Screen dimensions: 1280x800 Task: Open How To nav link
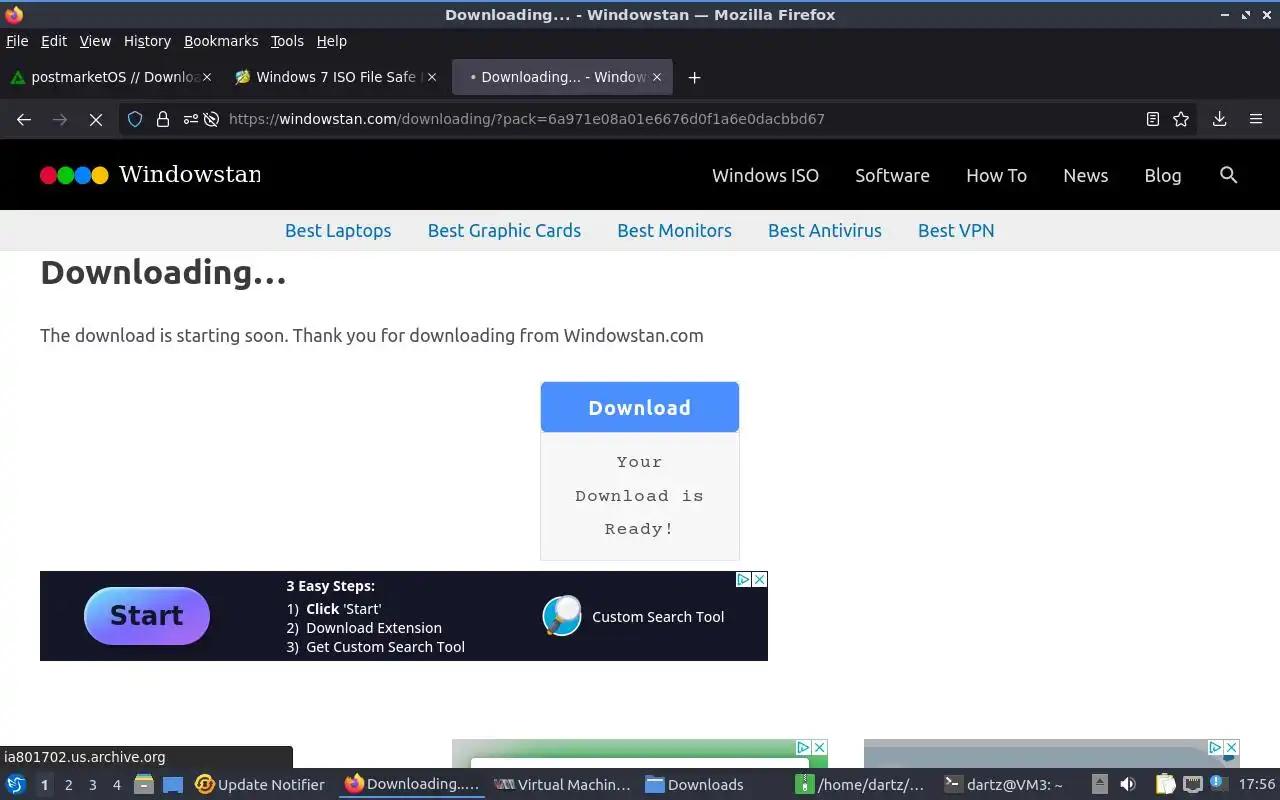[996, 175]
